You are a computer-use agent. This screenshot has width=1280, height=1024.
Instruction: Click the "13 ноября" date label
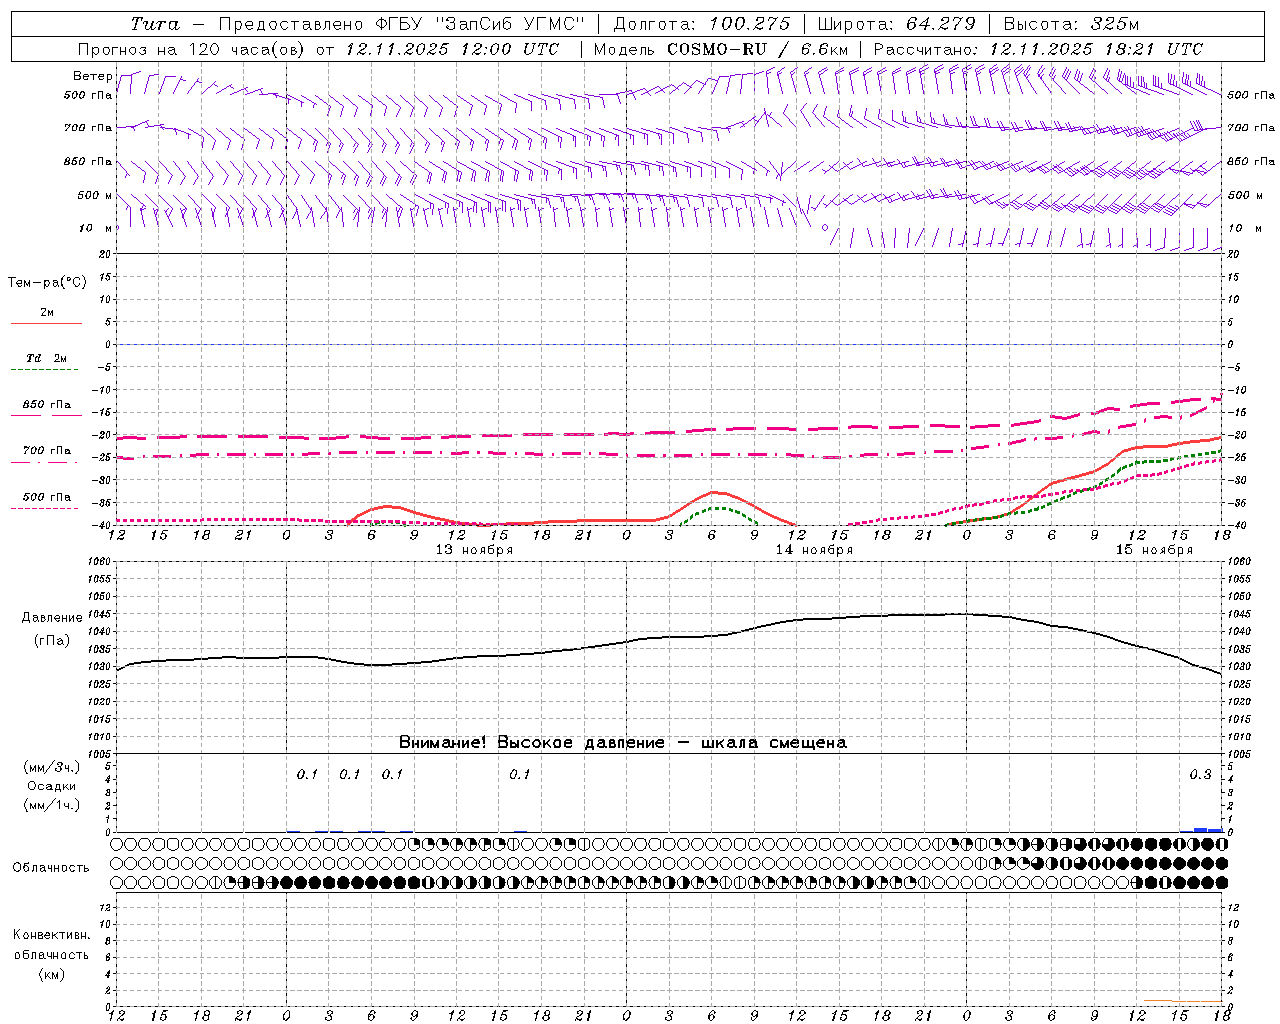474,550
